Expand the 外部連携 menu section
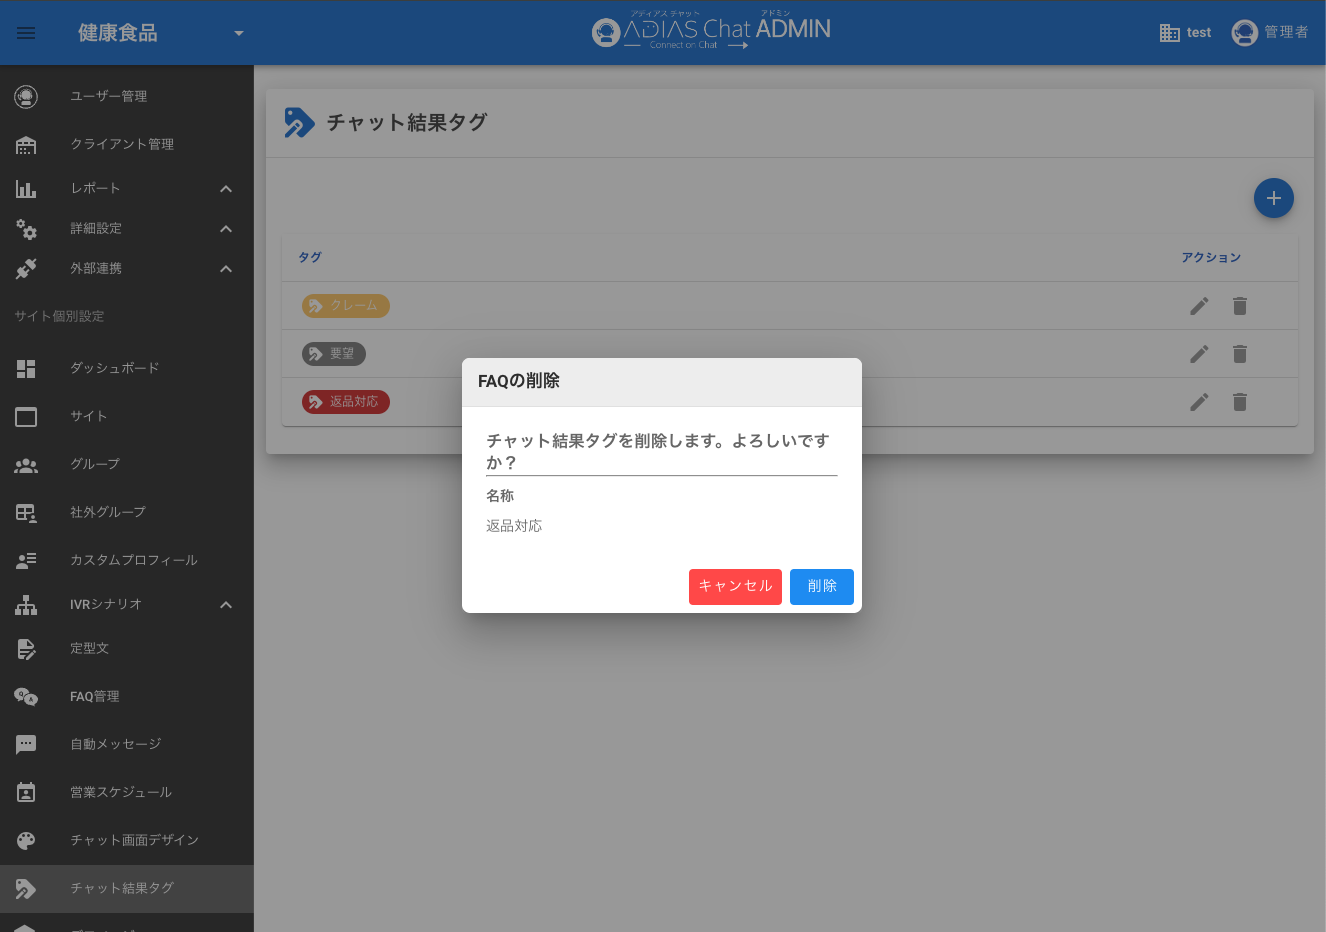Viewport: 1326px width, 932px height. click(x=226, y=269)
